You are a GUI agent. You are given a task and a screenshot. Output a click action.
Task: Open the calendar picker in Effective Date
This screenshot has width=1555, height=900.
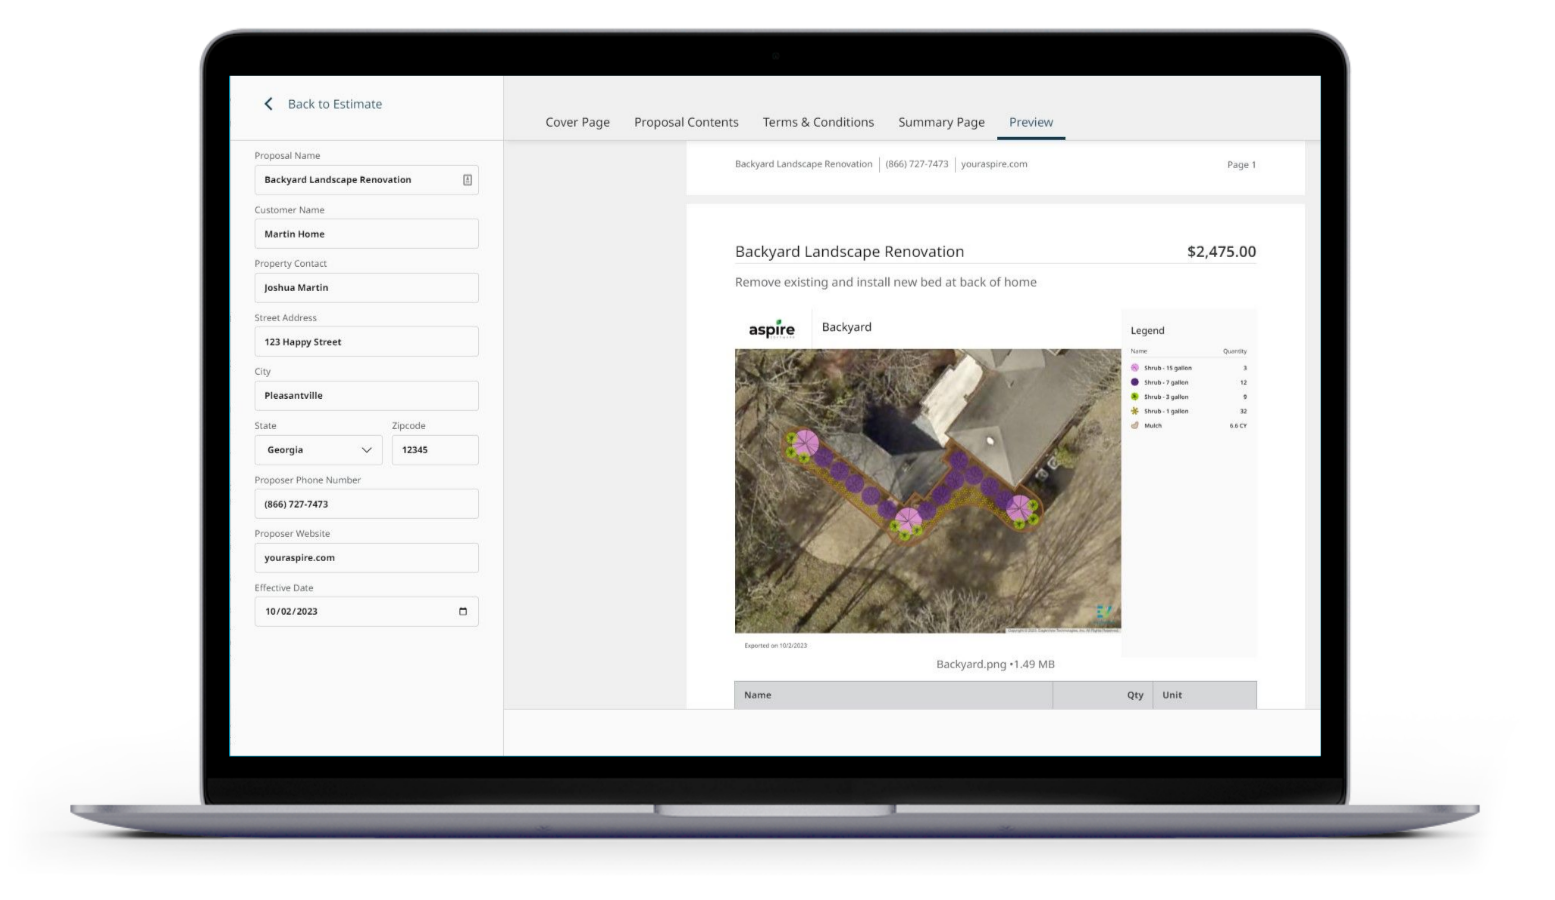462,612
